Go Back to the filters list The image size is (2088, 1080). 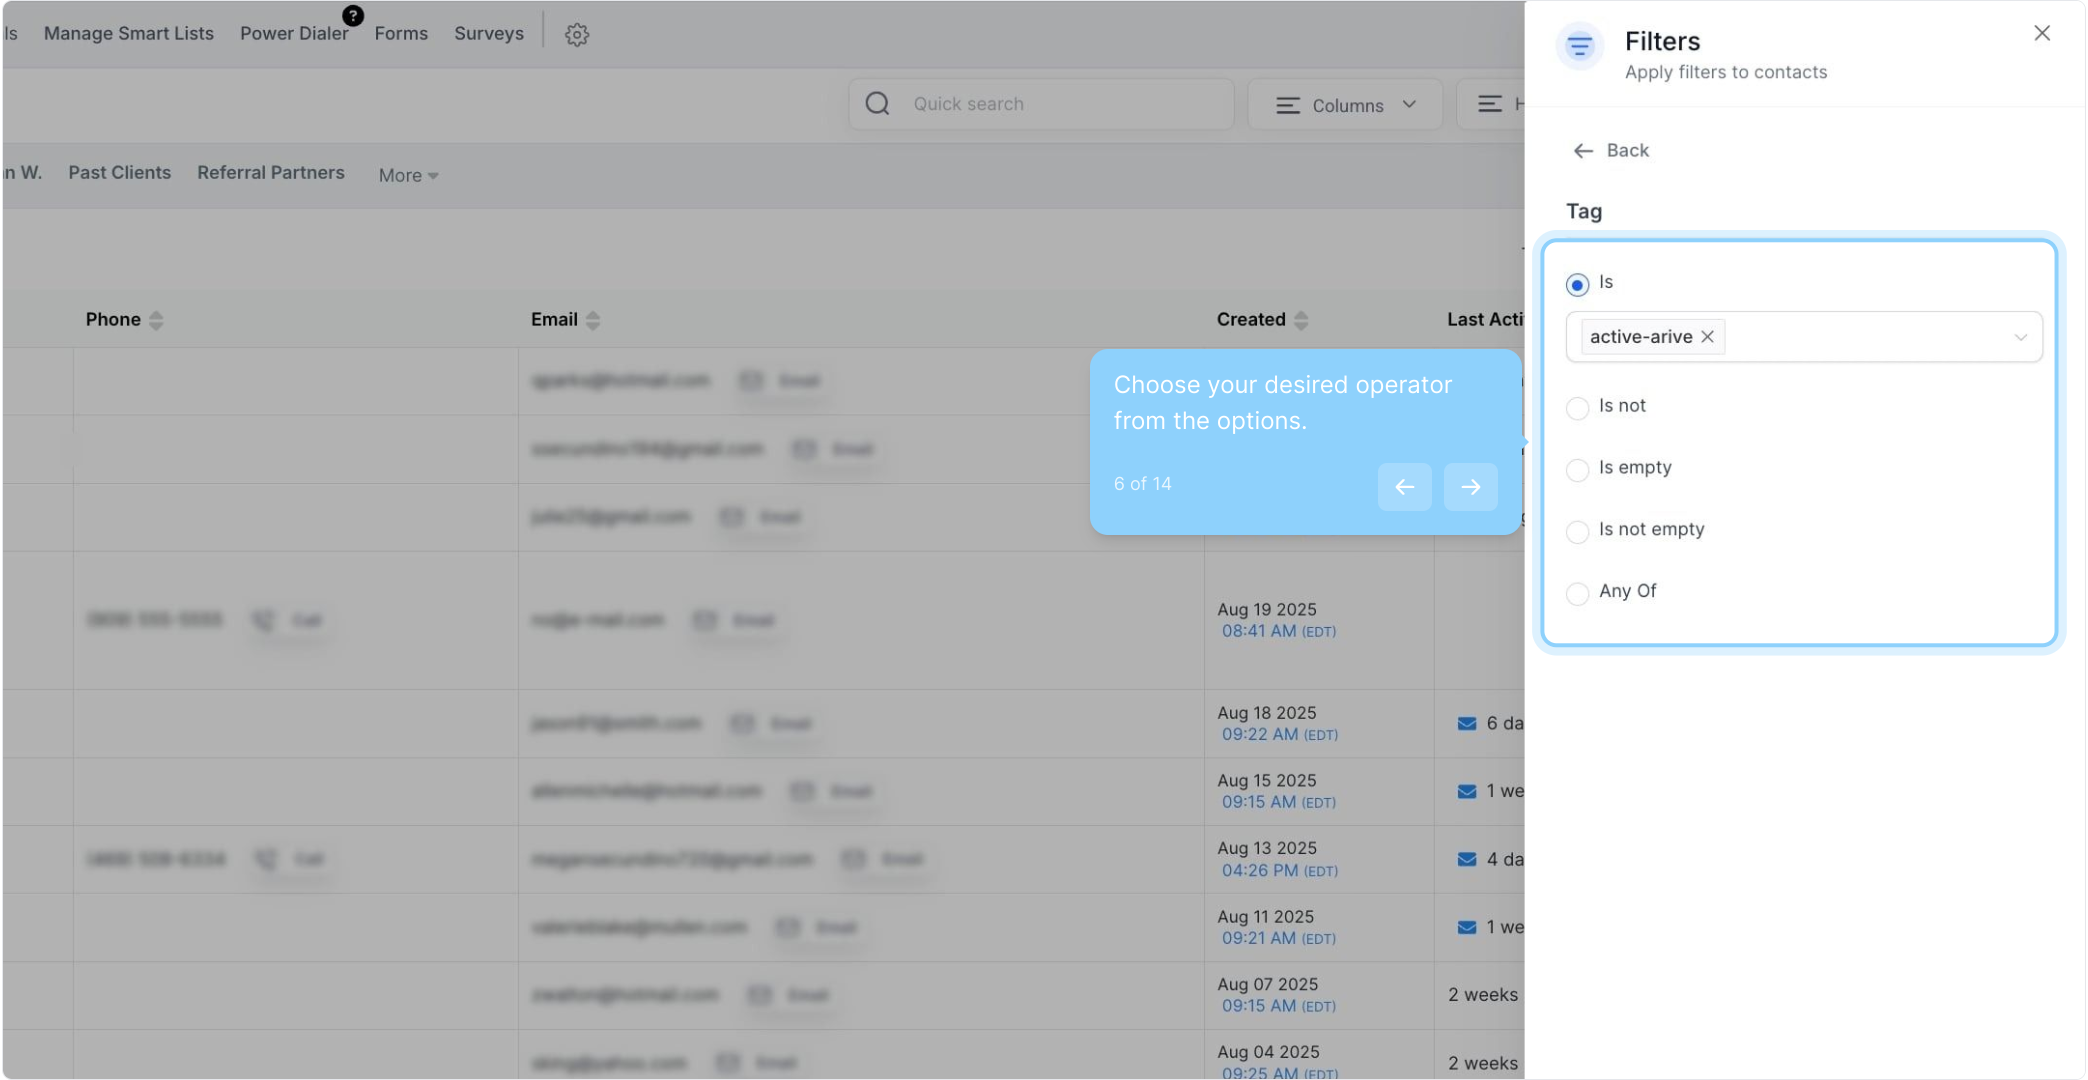coord(1610,151)
